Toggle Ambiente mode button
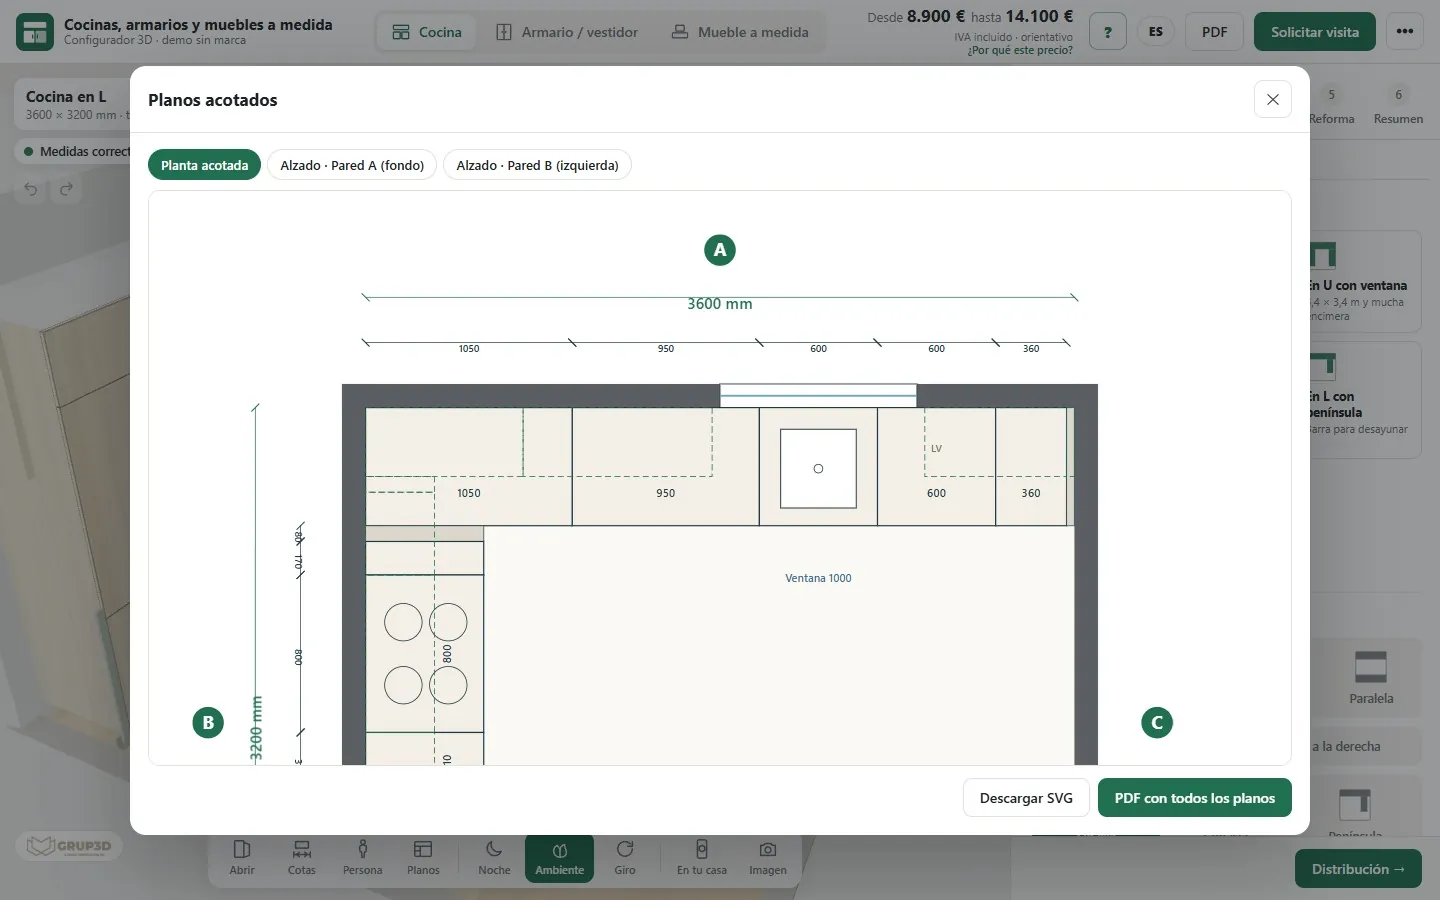 click(x=559, y=857)
